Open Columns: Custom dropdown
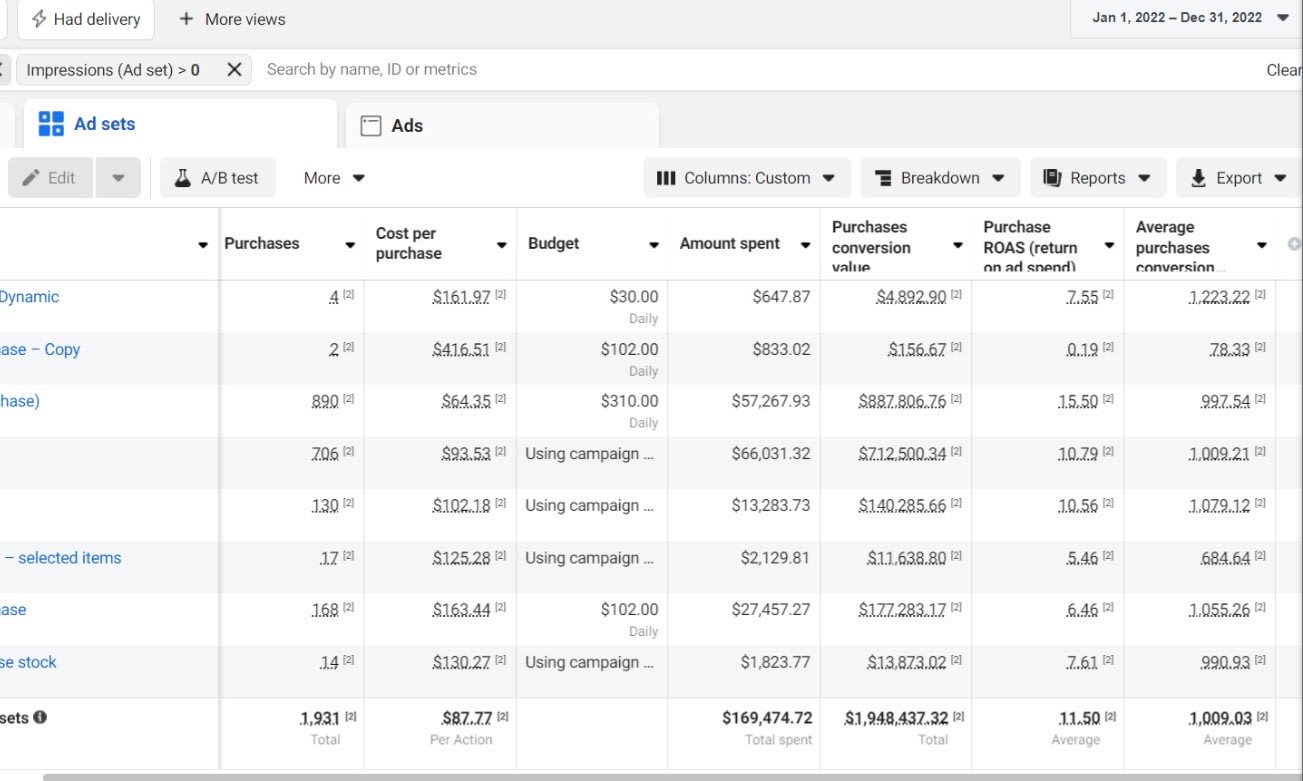The image size is (1303, 781). [x=746, y=178]
